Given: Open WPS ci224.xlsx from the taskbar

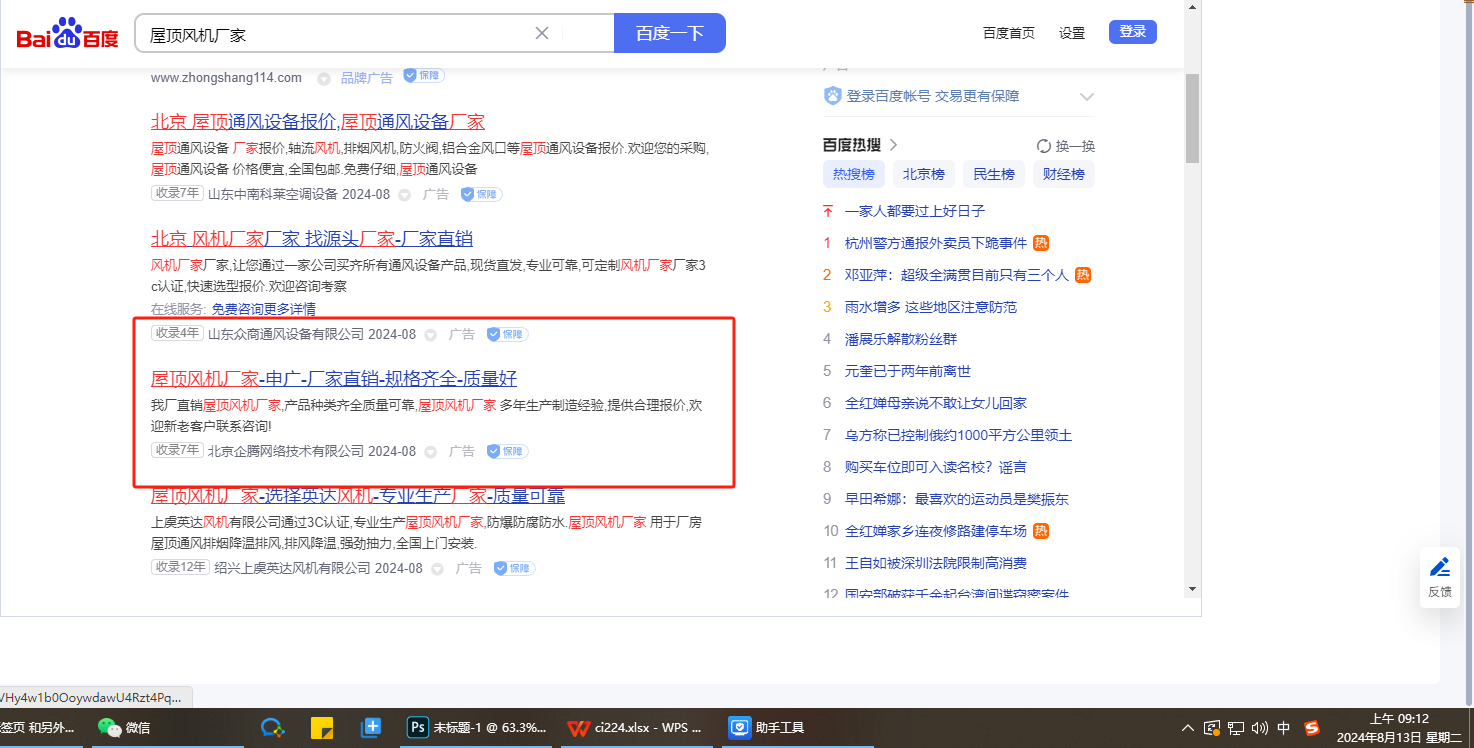Looking at the screenshot, I should 635,728.
